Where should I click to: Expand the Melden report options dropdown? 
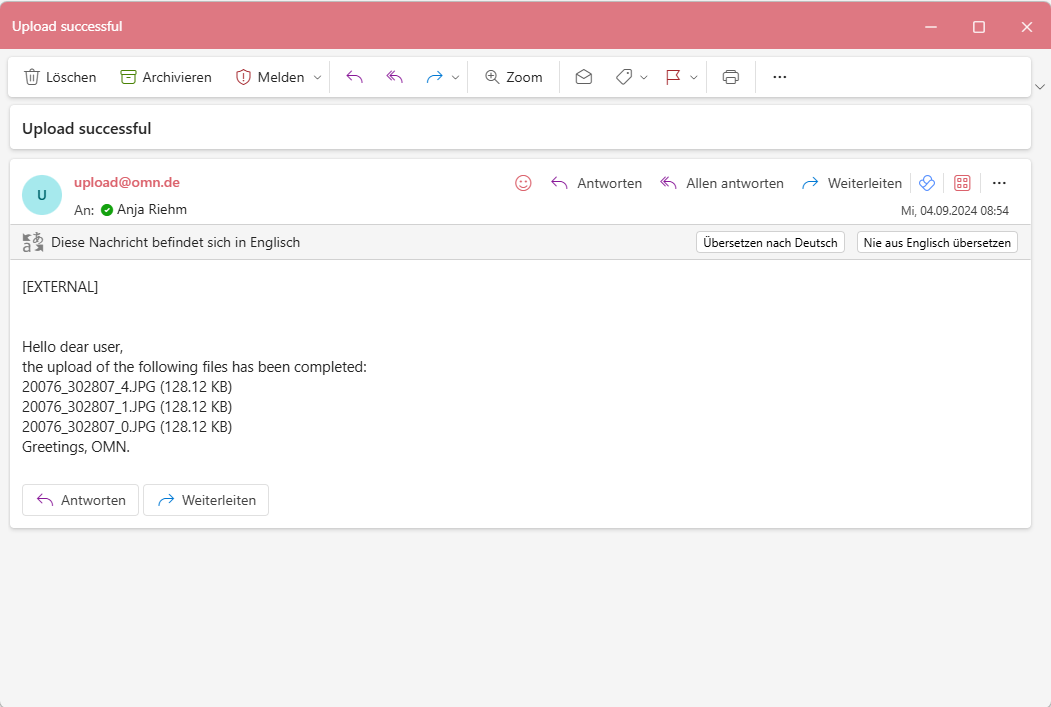[x=317, y=76]
